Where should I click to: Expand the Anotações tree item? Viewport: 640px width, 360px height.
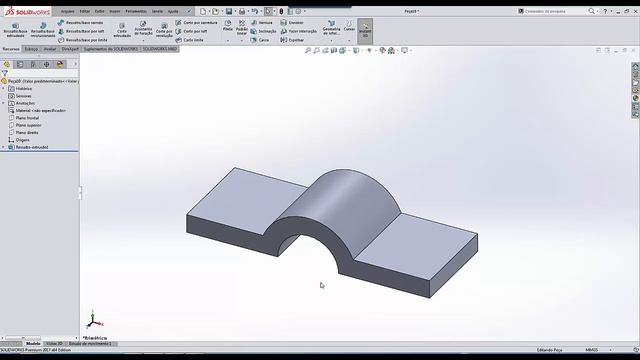tap(4, 103)
